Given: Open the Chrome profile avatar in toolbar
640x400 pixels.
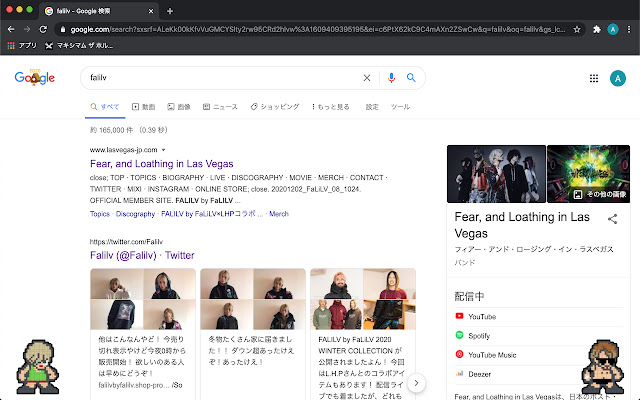Looking at the screenshot, I should click(x=613, y=29).
